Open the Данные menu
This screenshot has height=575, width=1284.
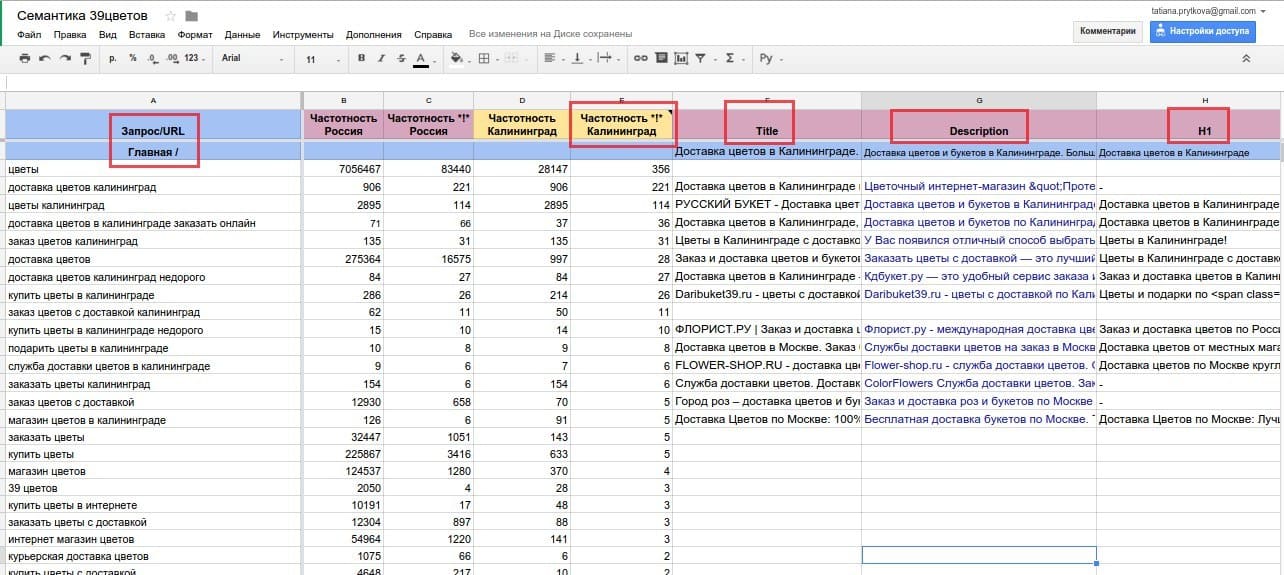[243, 34]
